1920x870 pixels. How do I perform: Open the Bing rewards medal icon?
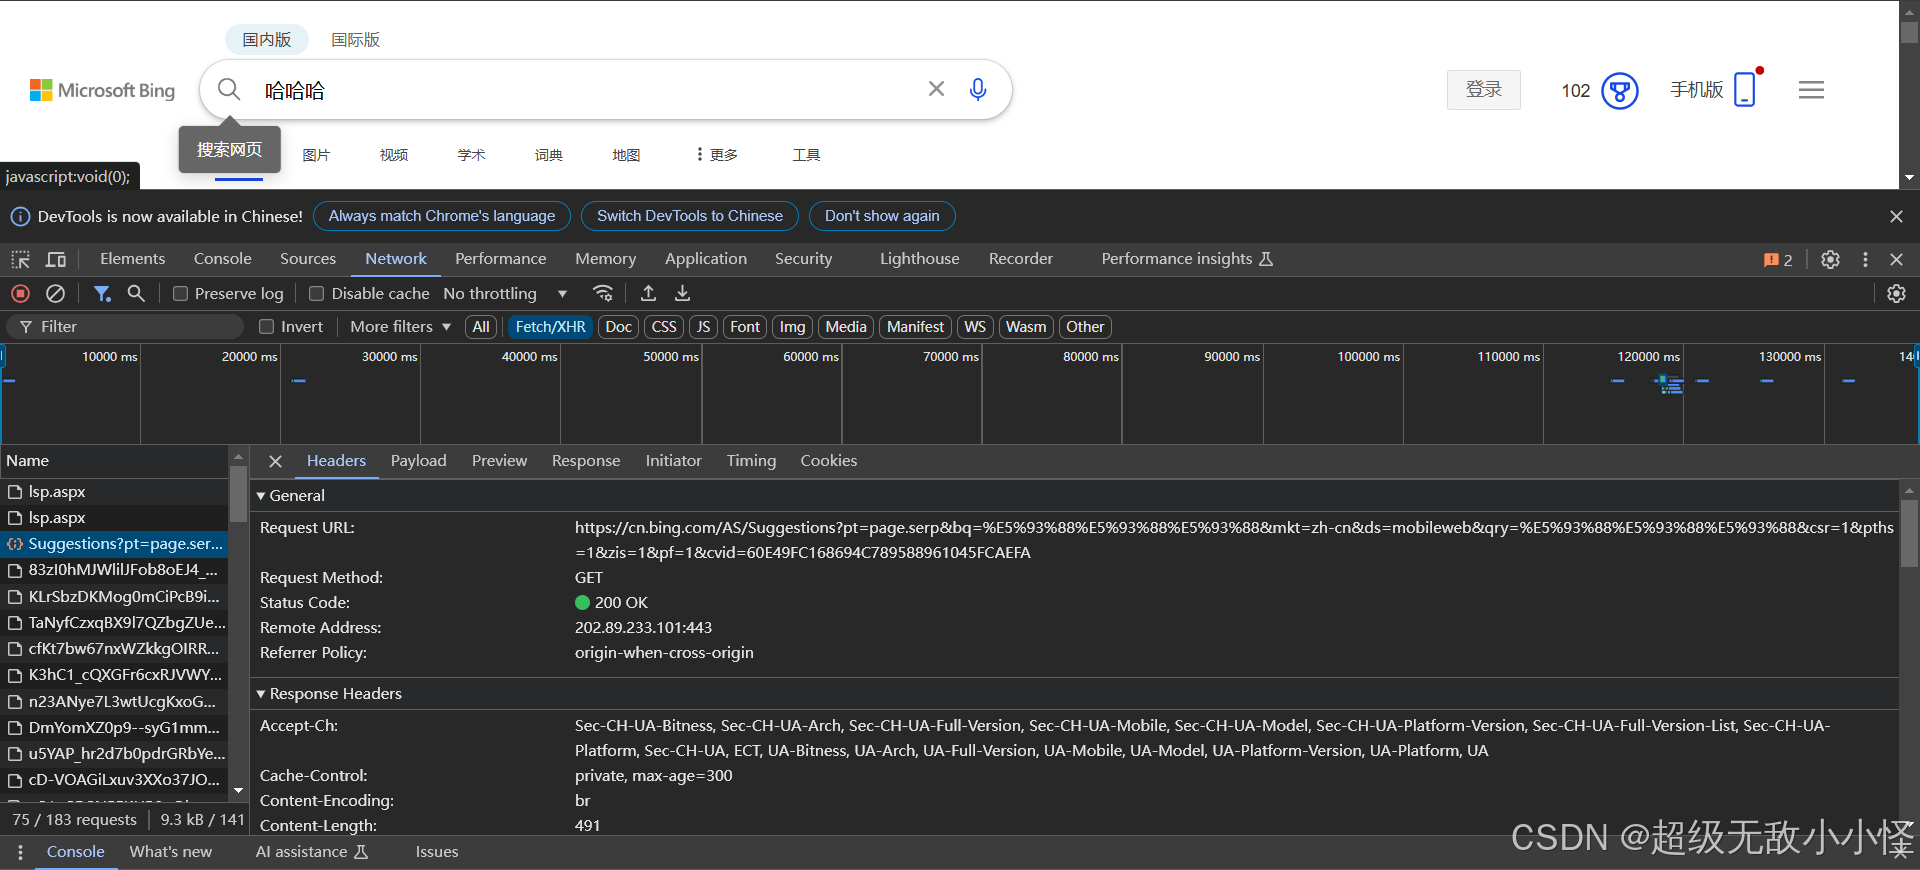click(x=1619, y=91)
